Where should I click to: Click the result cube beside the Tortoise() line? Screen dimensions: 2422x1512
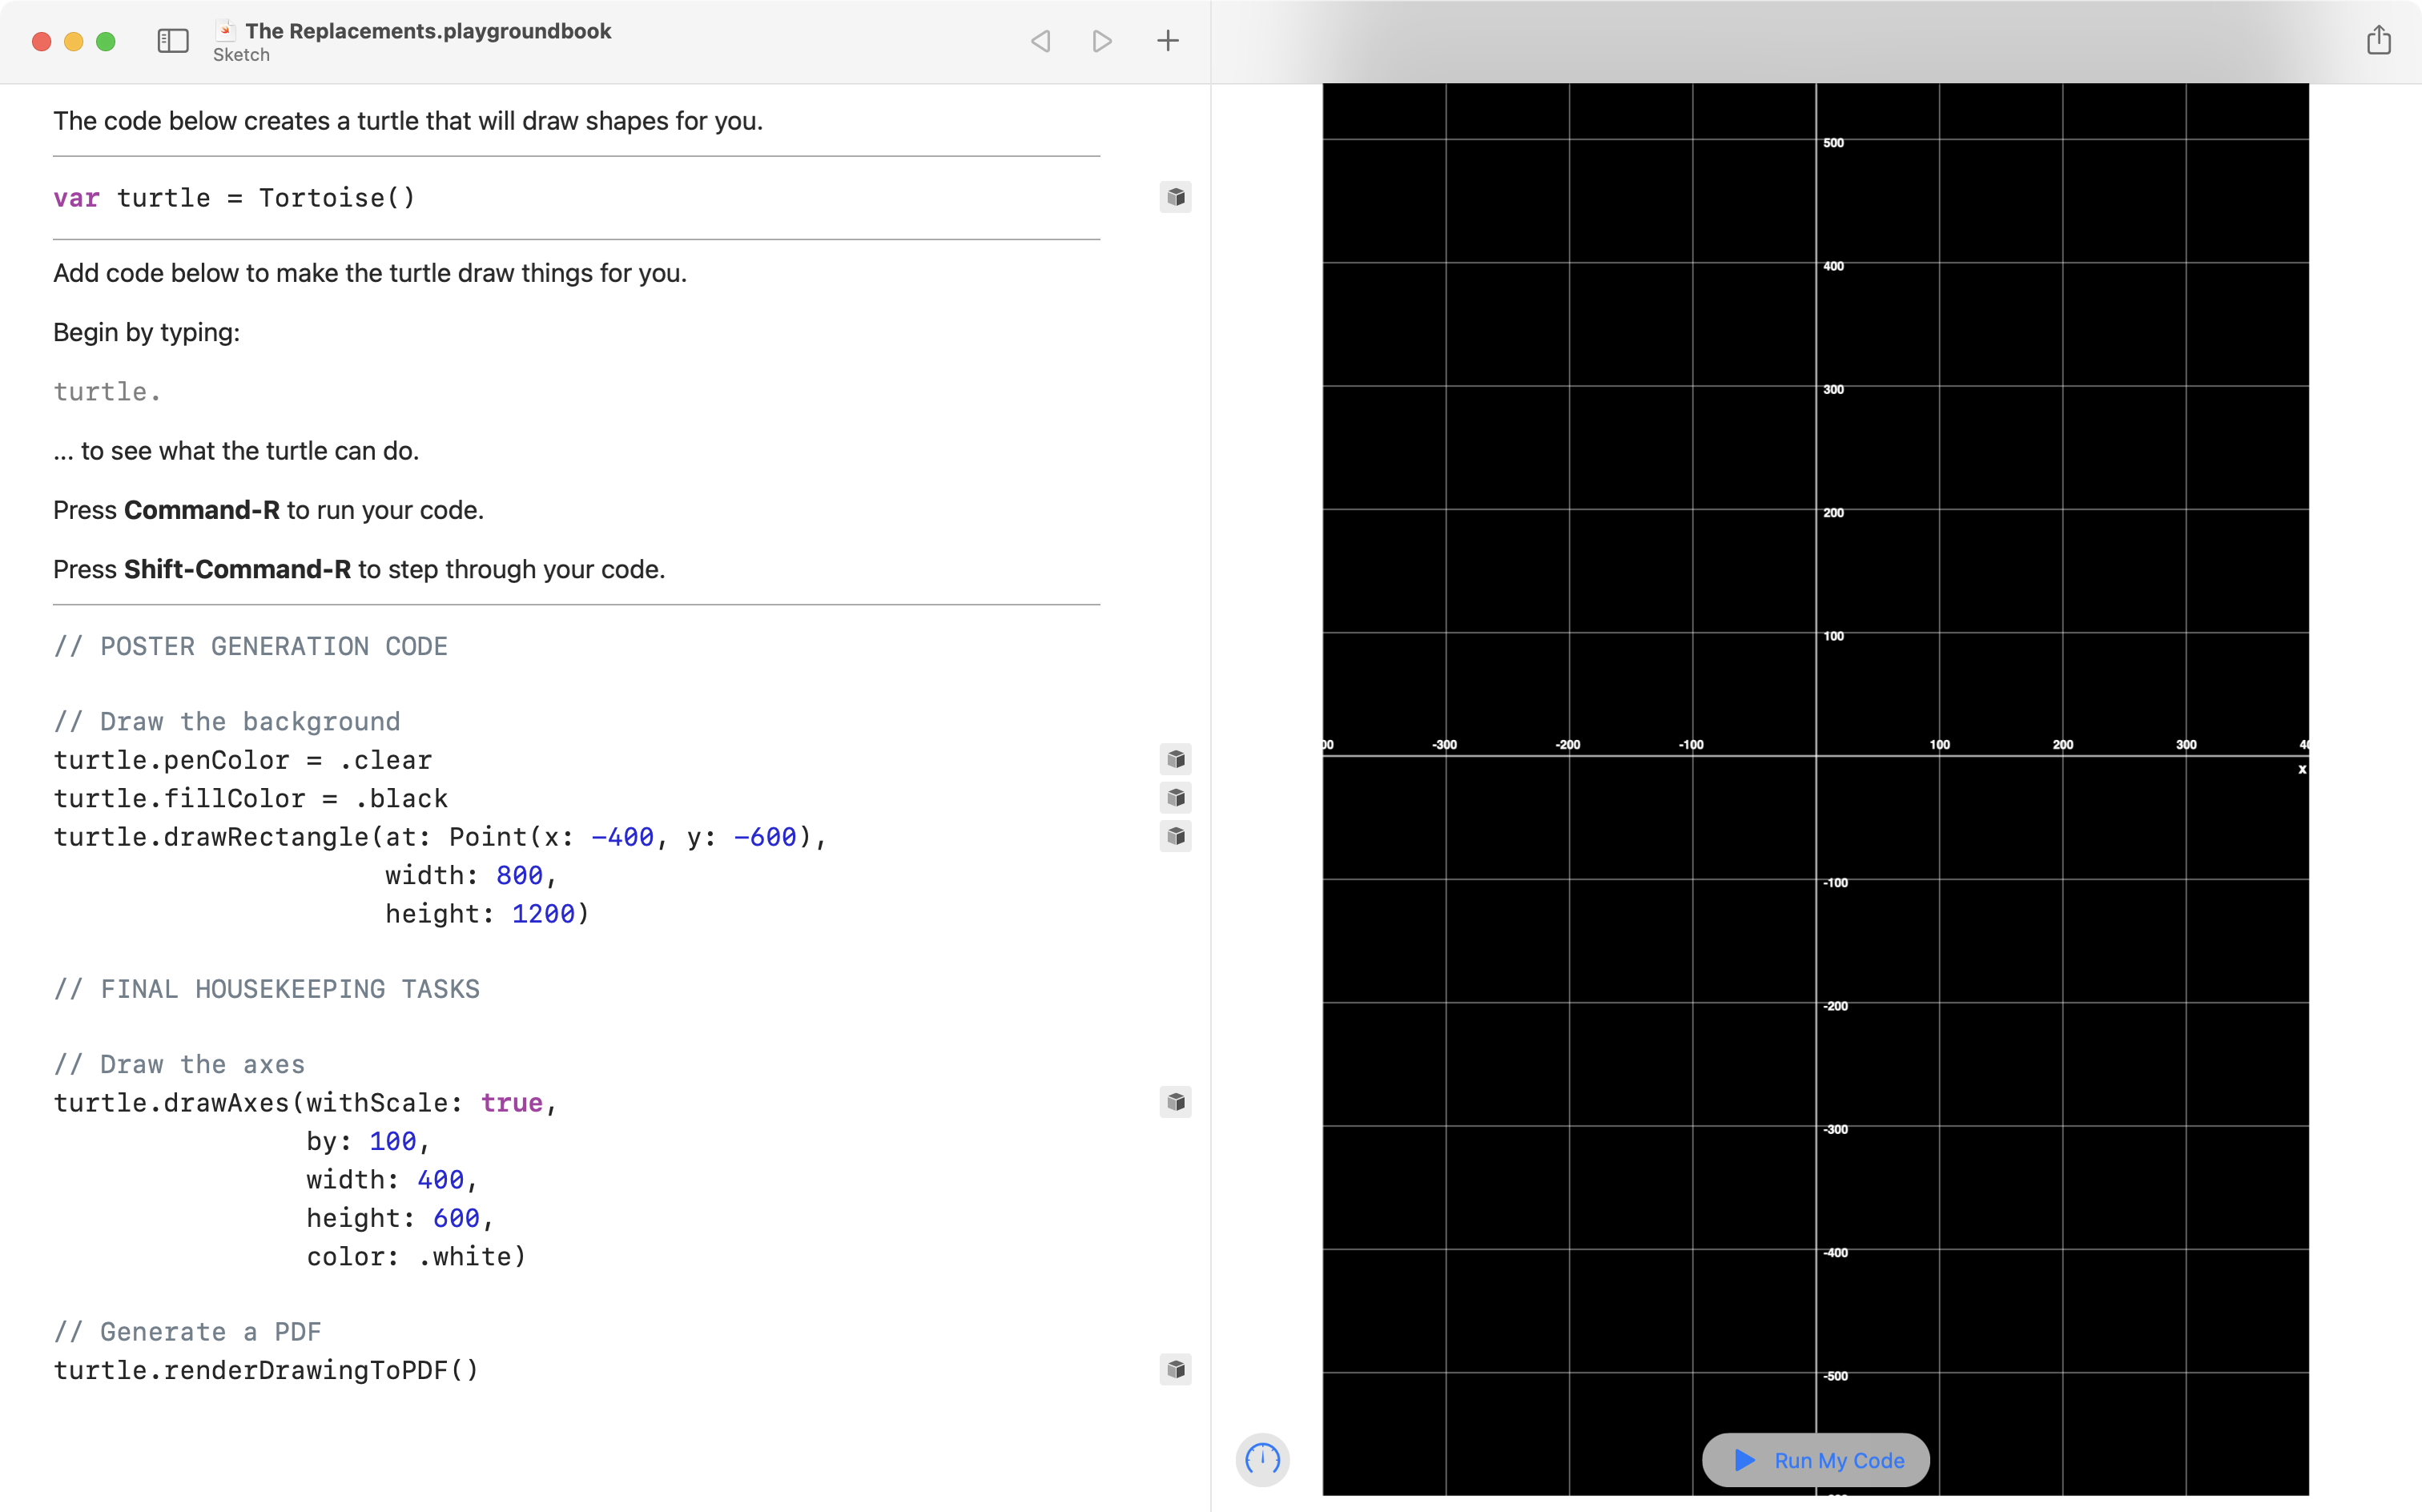coord(1176,197)
